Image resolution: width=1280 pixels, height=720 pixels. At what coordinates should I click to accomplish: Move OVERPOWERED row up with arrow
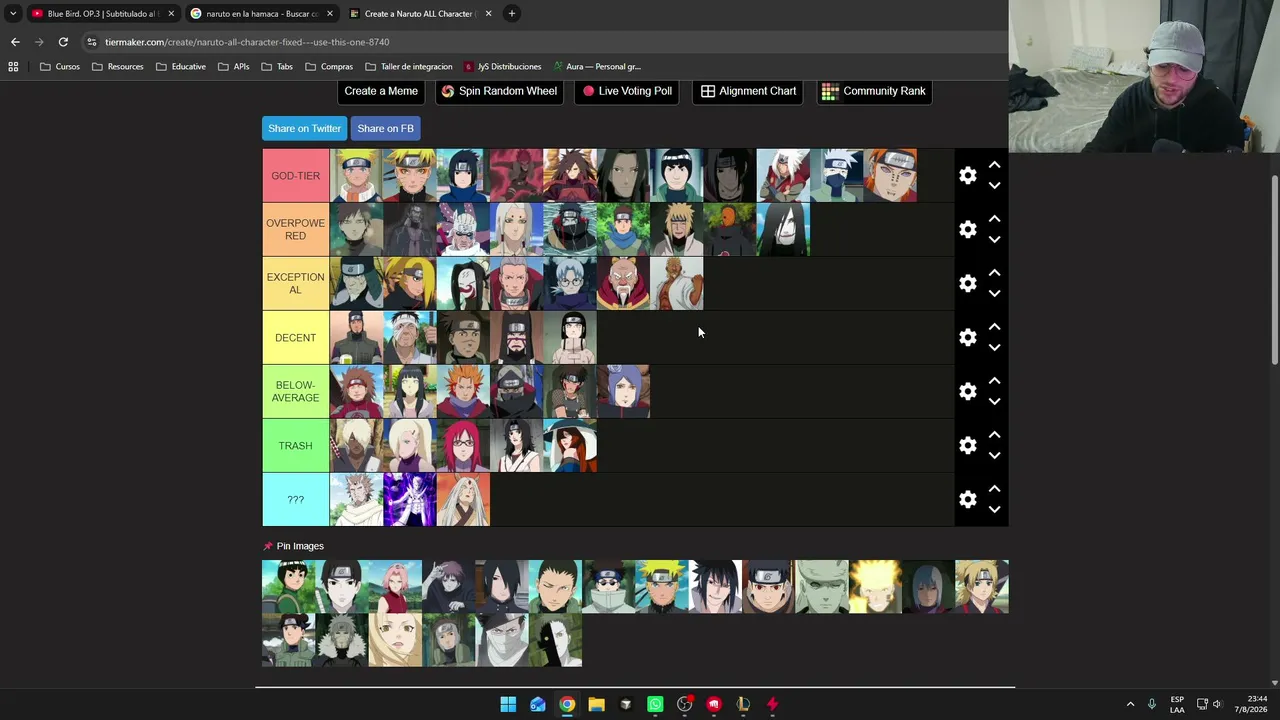point(994,219)
